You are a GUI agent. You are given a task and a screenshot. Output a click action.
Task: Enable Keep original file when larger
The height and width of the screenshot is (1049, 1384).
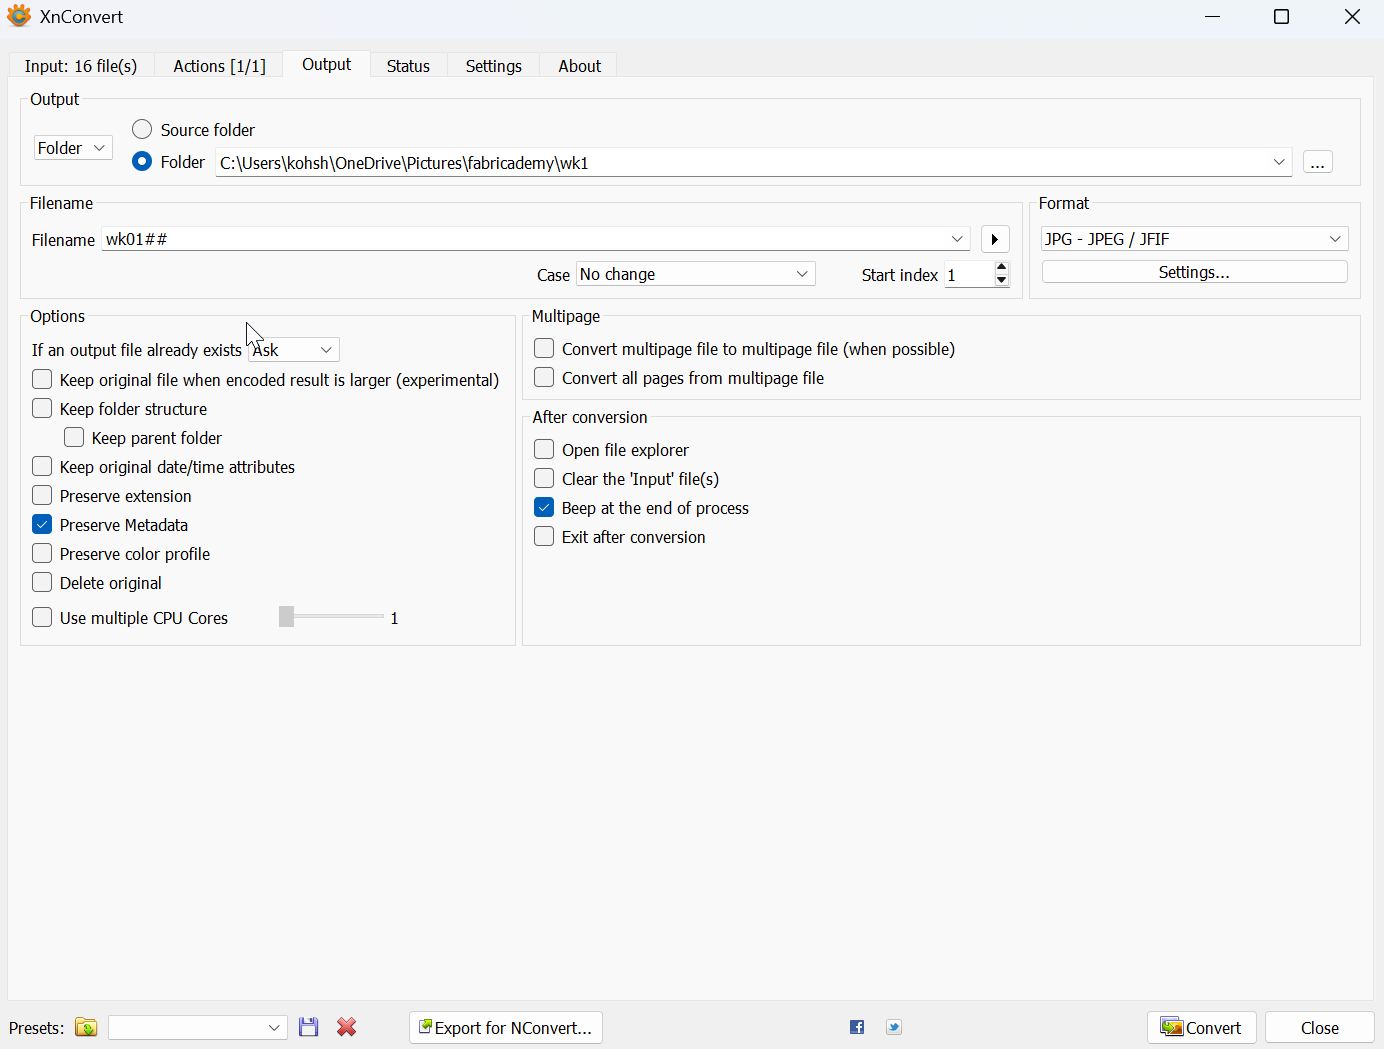(x=42, y=379)
